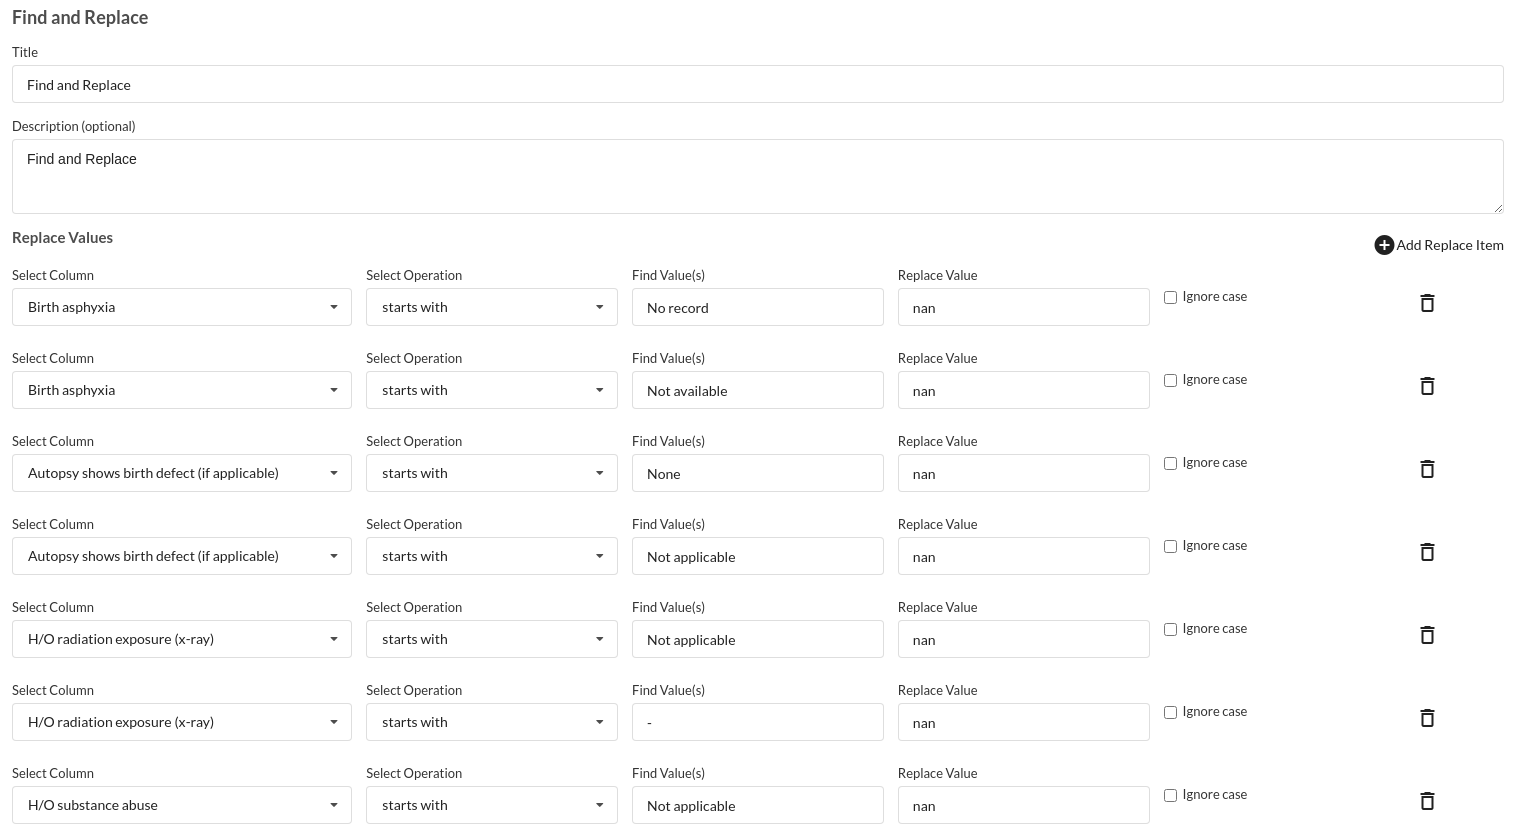Open operation dropdown on the '-' row

click(492, 722)
